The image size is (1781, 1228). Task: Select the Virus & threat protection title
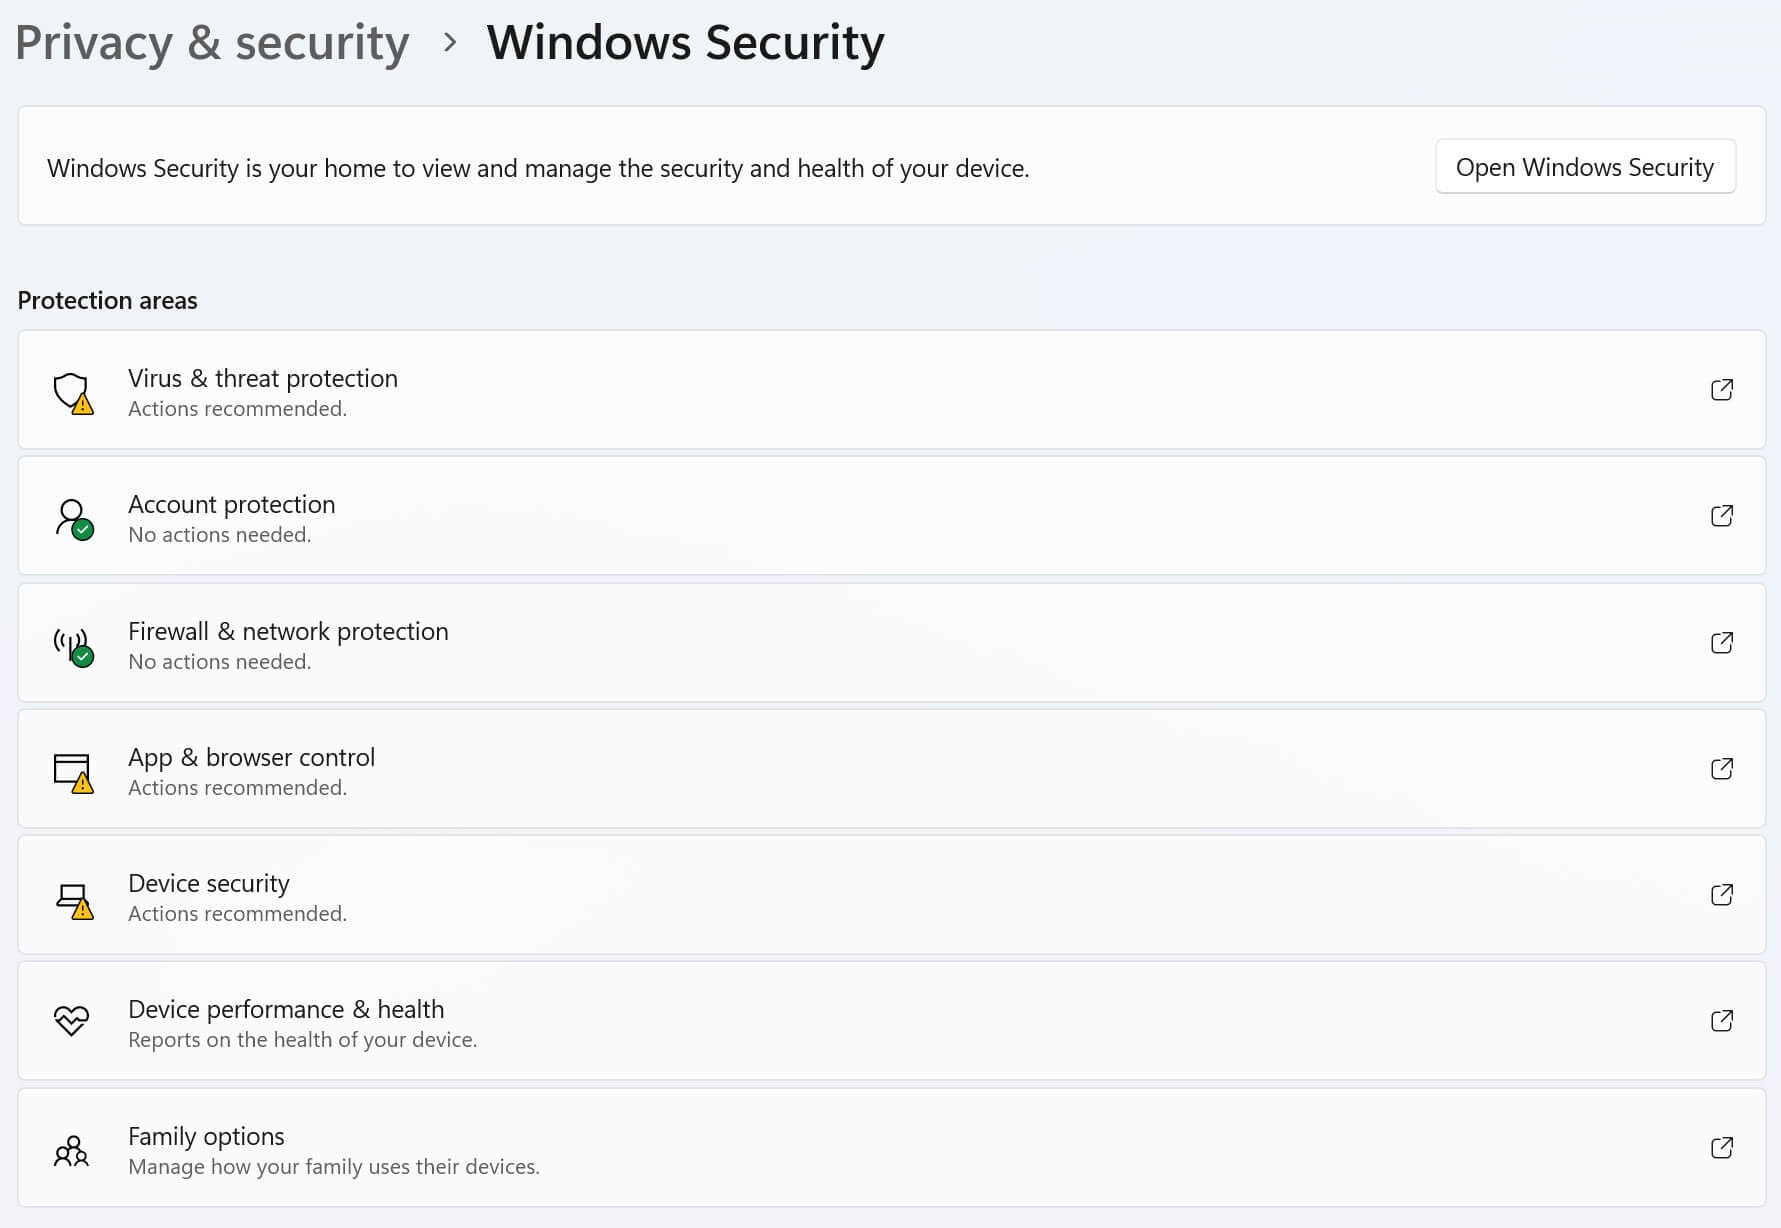coord(263,378)
